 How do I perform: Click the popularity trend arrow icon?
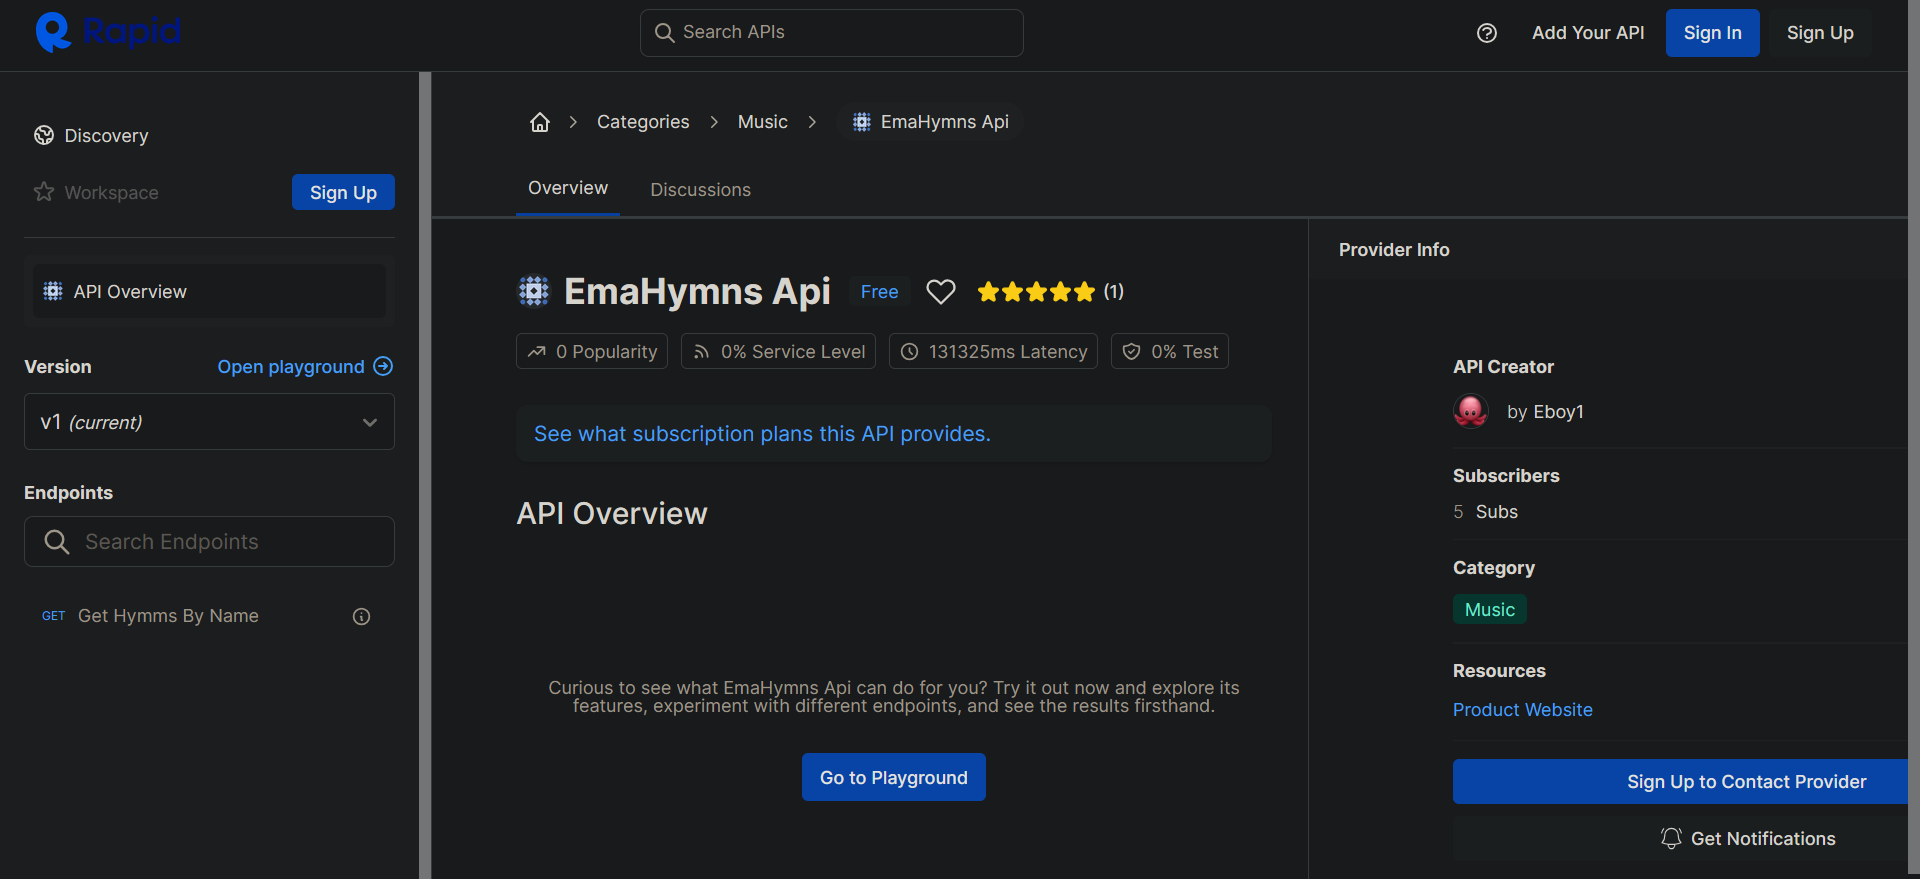pos(537,352)
